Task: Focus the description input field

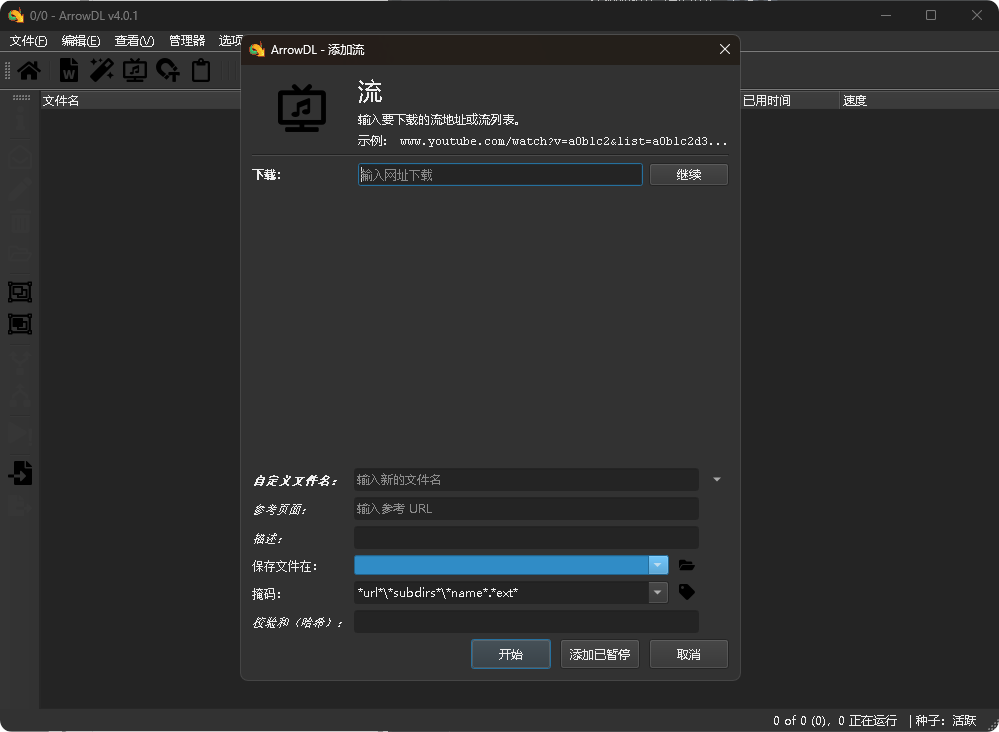Action: 526,538
